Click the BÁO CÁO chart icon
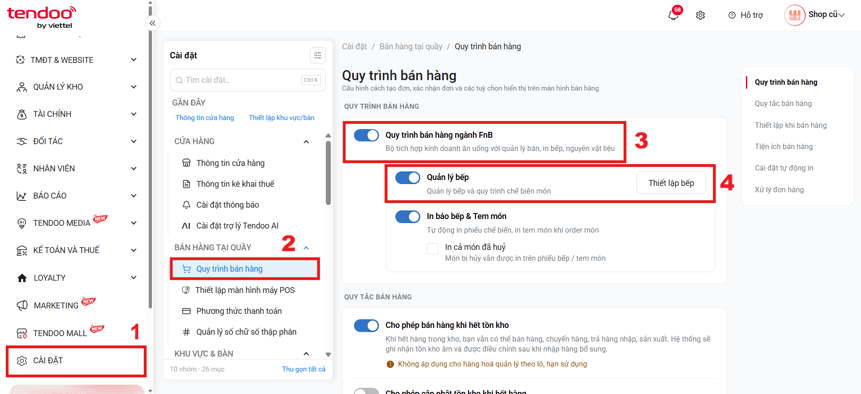 [x=21, y=195]
